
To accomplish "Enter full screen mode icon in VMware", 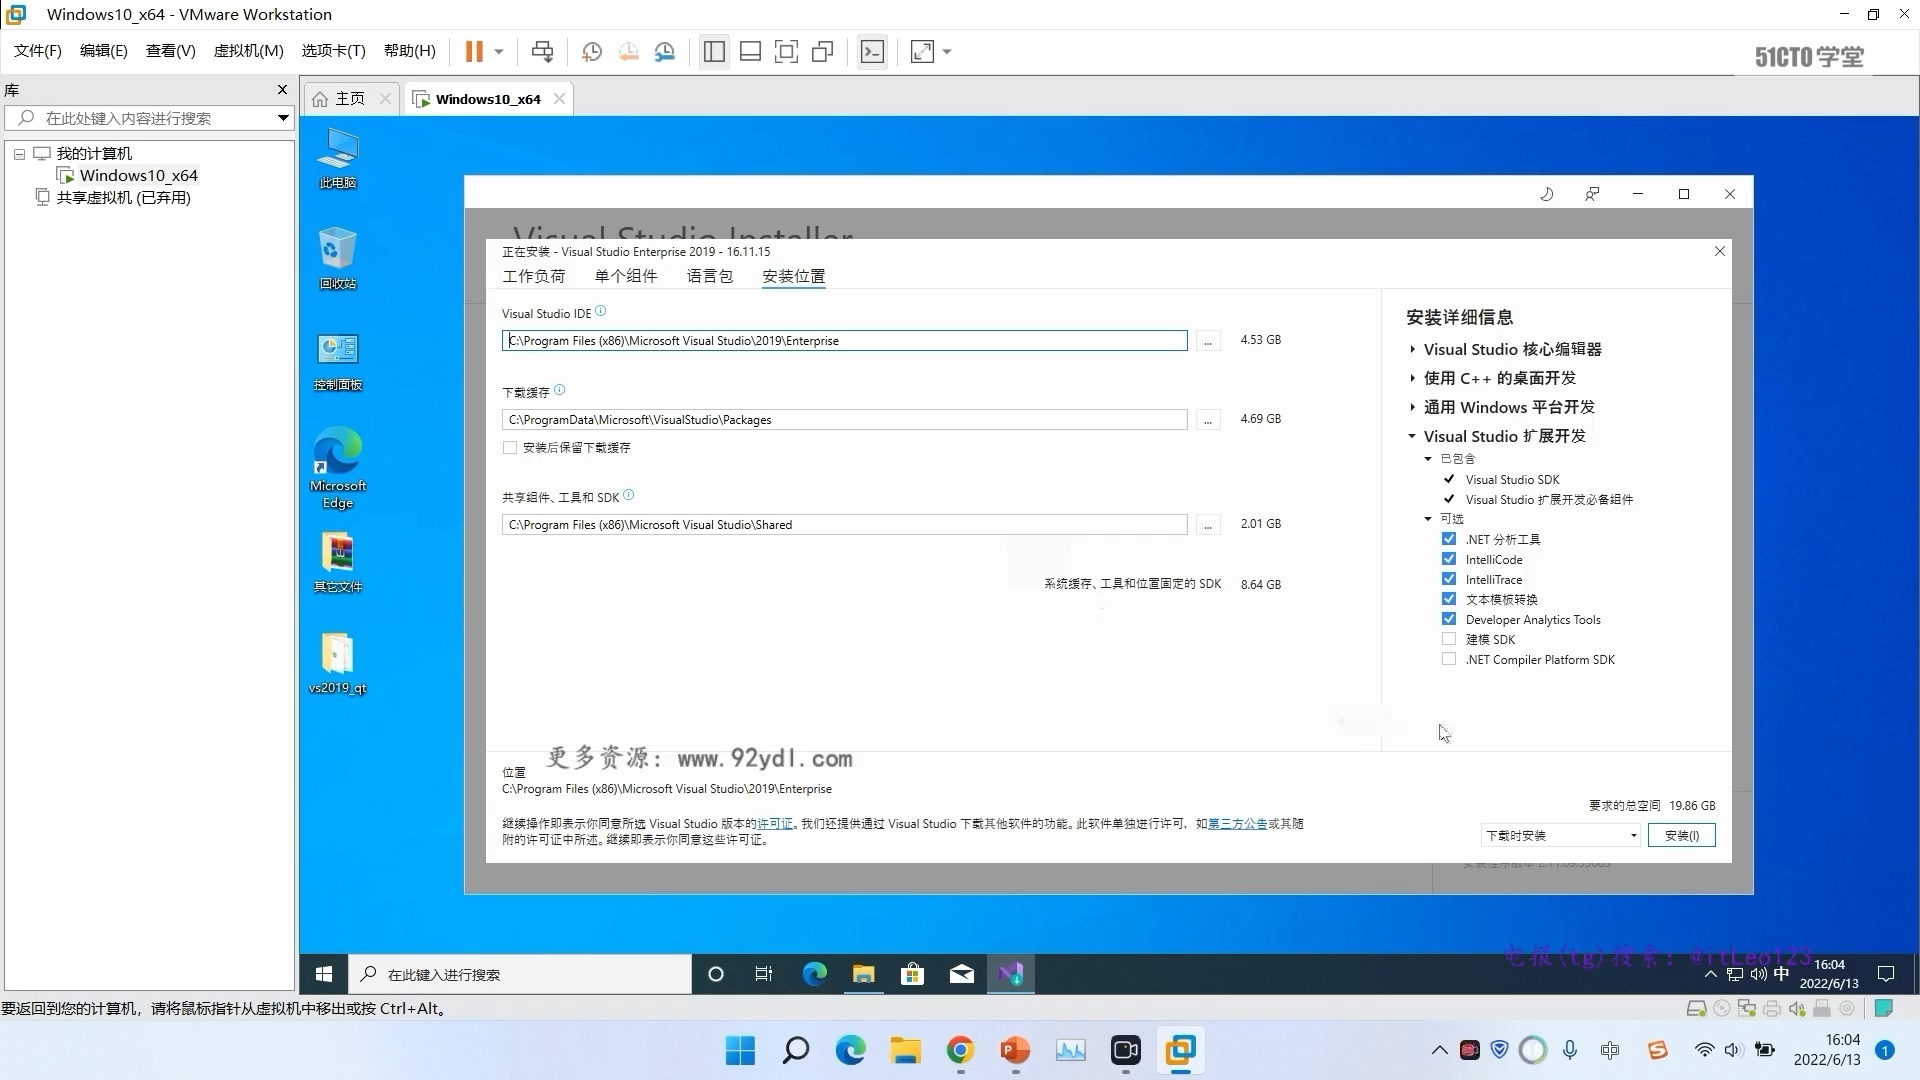I will click(x=787, y=52).
